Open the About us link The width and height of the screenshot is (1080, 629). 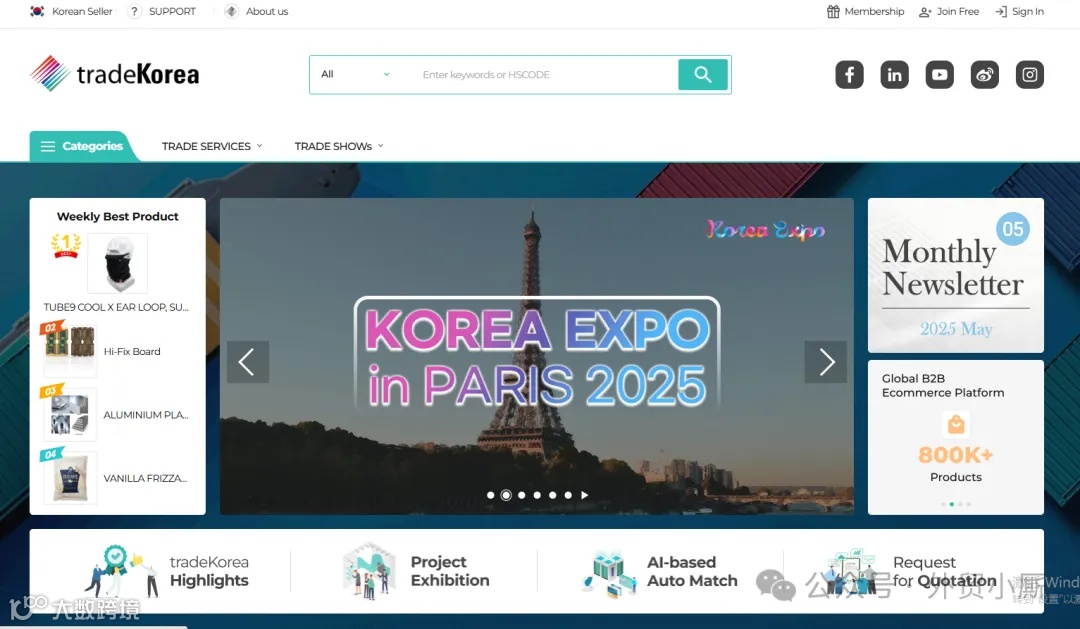(x=267, y=11)
